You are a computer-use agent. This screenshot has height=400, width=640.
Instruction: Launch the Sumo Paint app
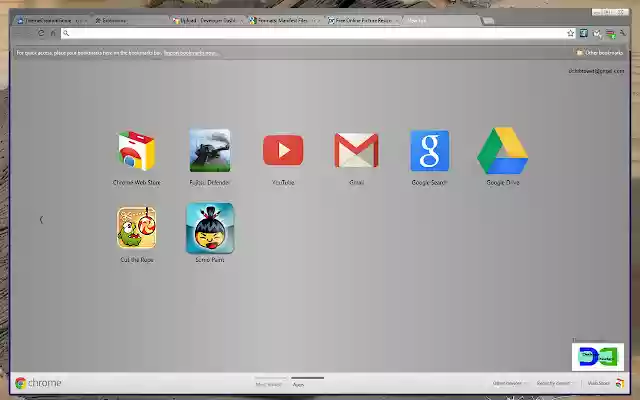pyautogui.click(x=210, y=228)
